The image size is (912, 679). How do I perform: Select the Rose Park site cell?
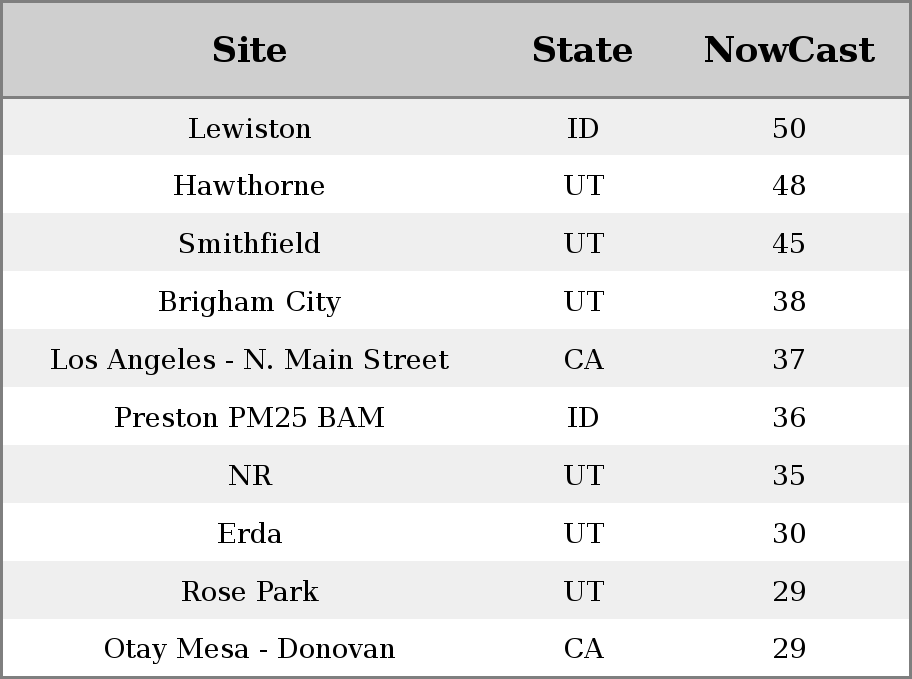tap(249, 592)
